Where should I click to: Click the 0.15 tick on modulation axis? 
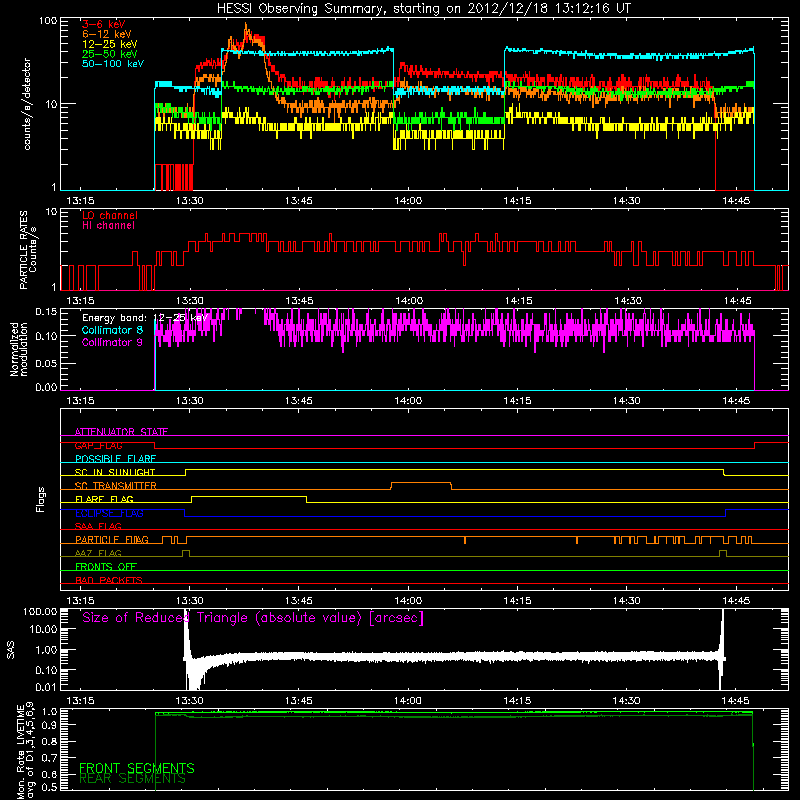(46, 312)
